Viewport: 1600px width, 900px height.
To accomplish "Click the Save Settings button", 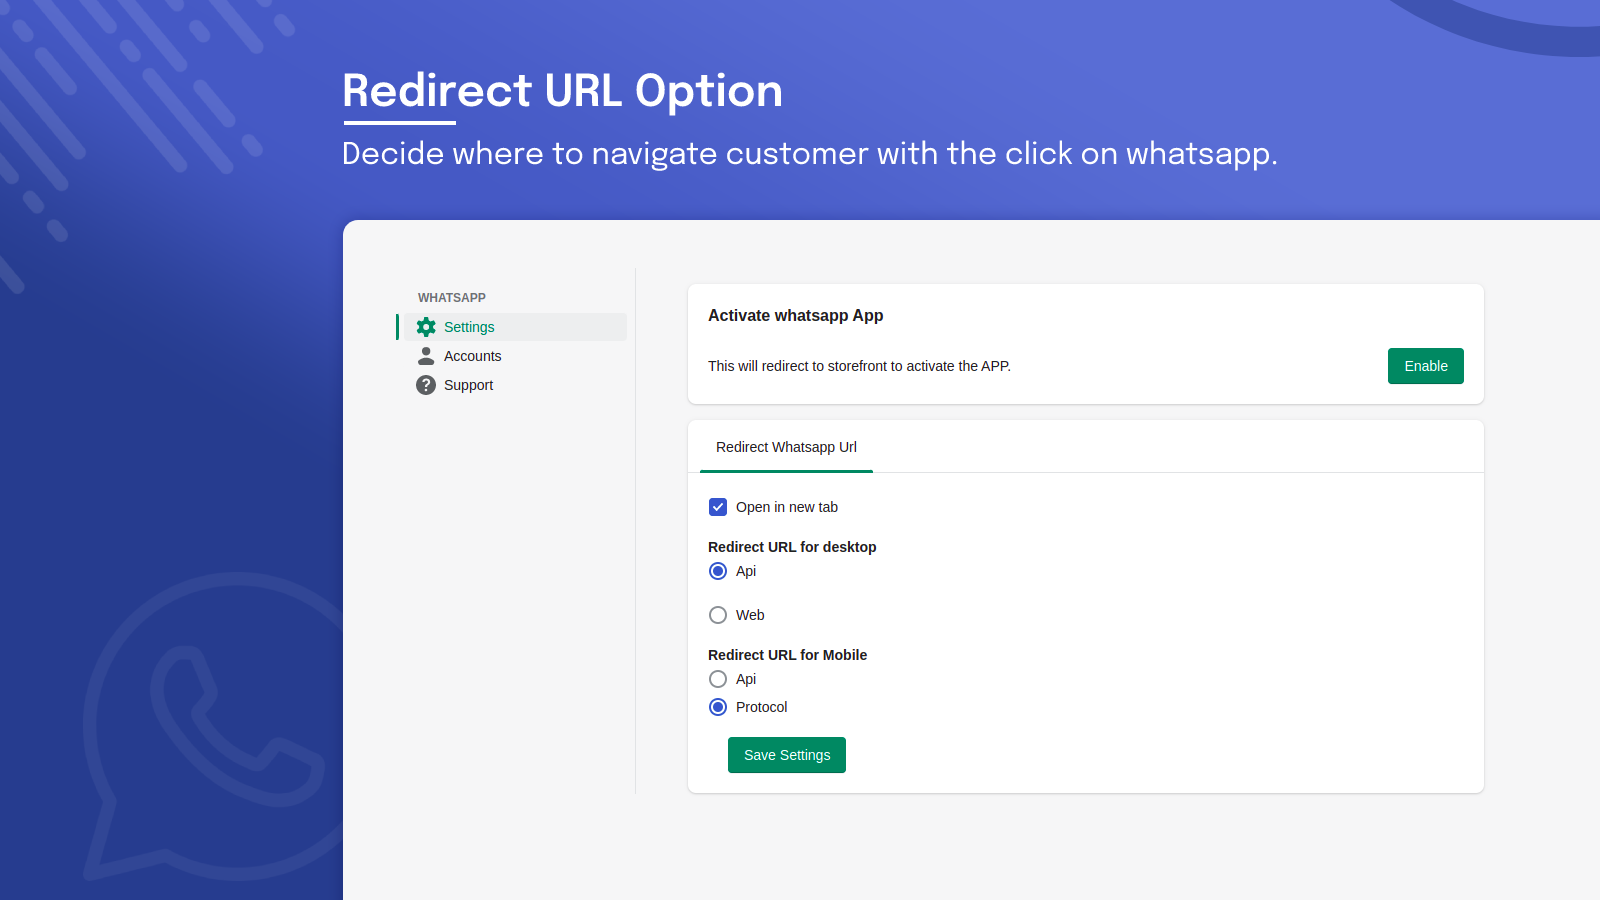I will pyautogui.click(x=787, y=755).
